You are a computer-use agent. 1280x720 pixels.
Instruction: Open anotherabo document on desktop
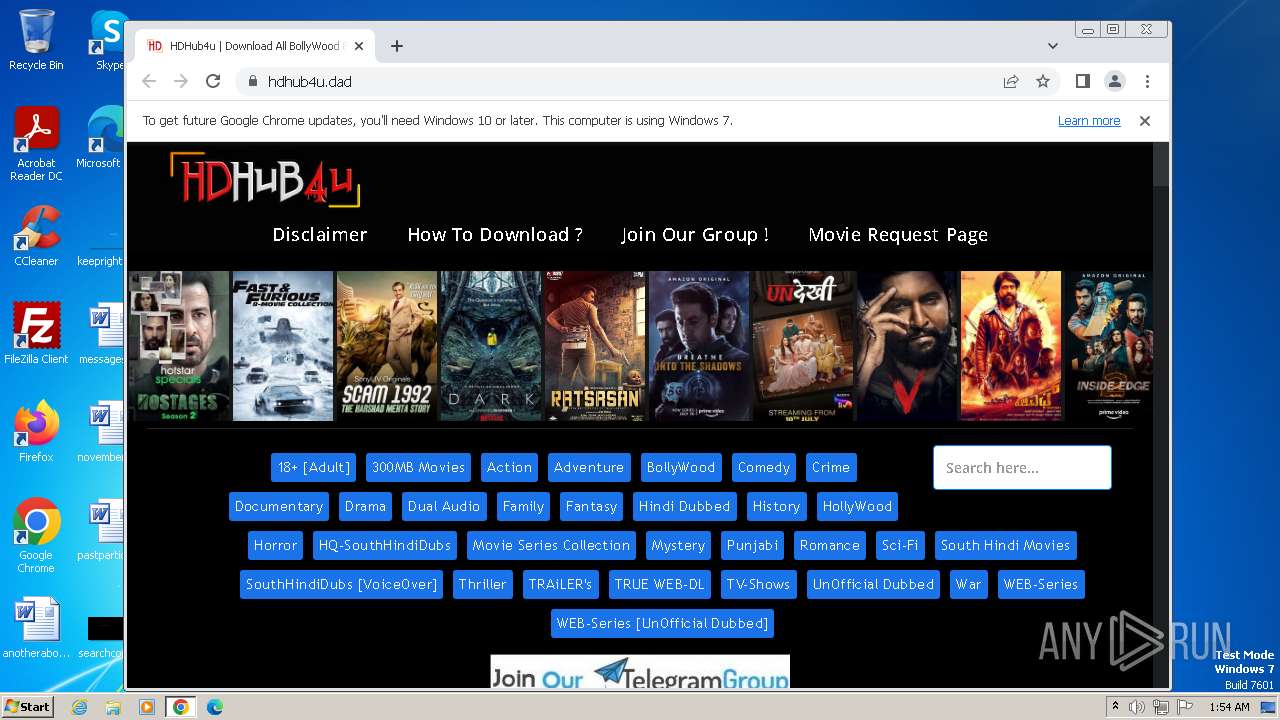(x=36, y=628)
